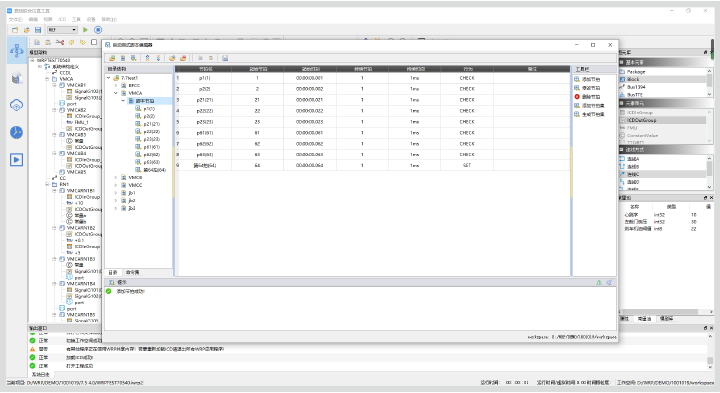720x393 pixels.
Task: Click the save disk icon in dialog toolbar
Action: point(225,58)
